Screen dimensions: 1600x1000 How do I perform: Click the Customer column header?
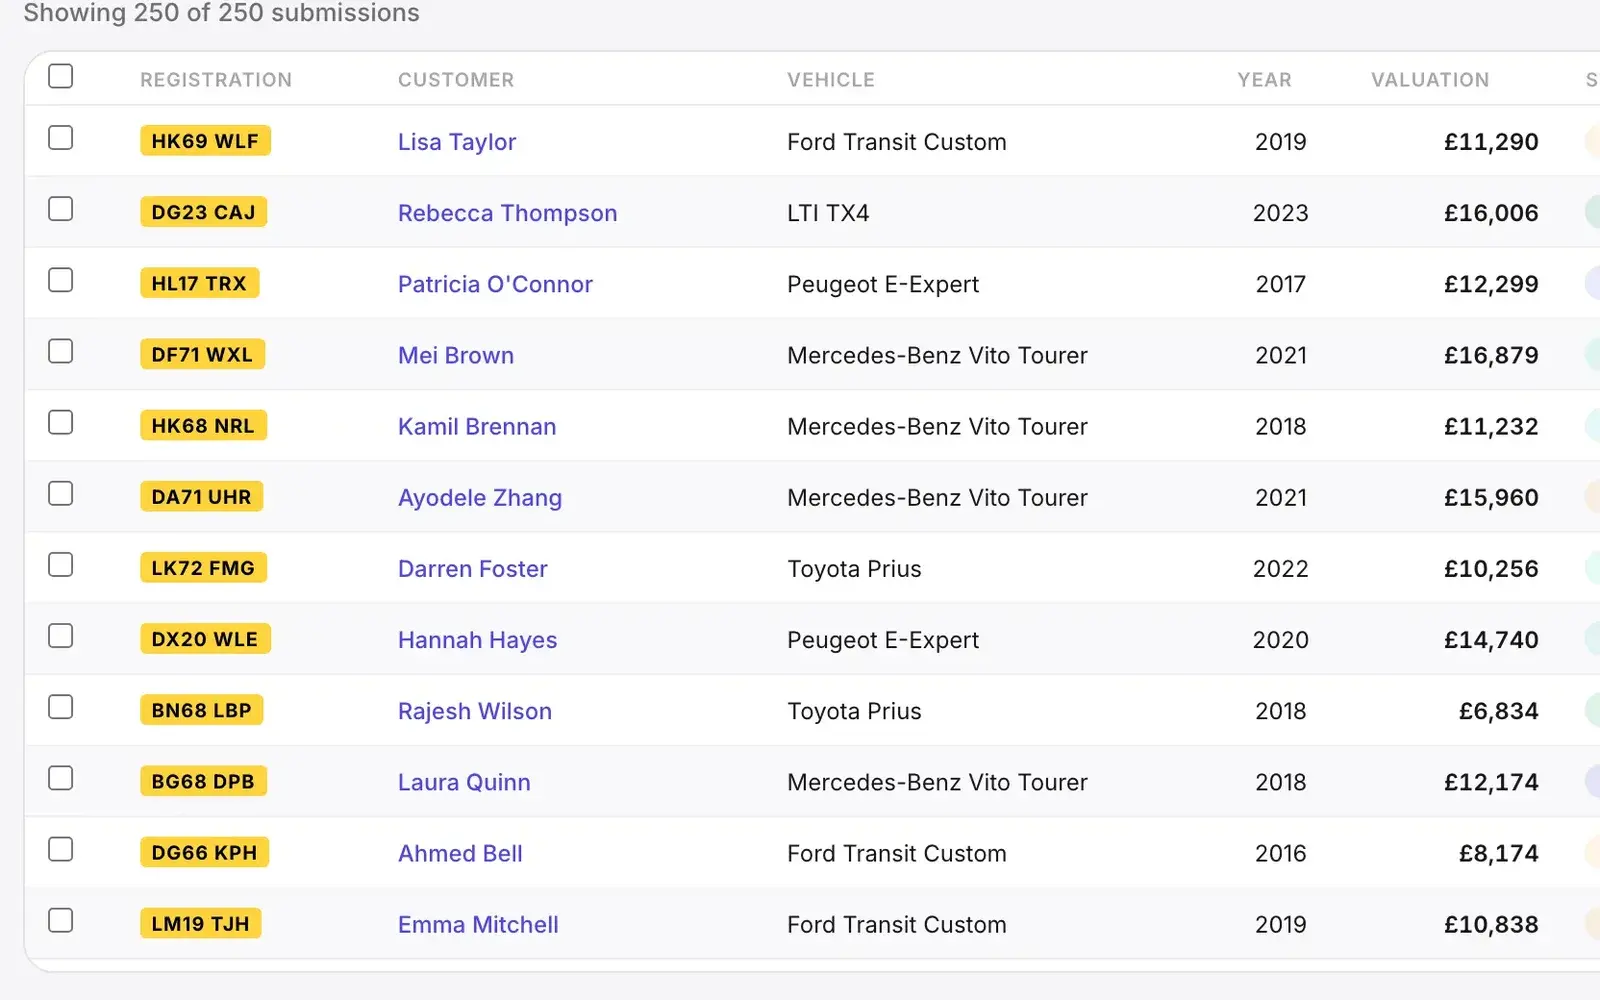(x=456, y=80)
